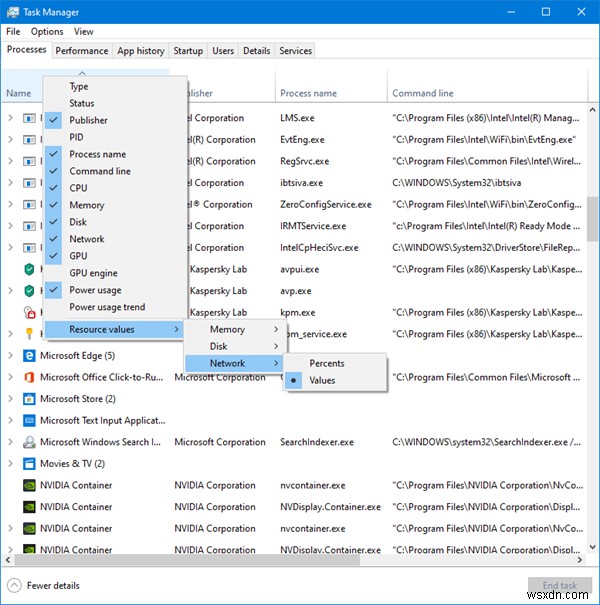Viewport: 600px width, 605px height.
Task: Uncheck Publisher column in context menu
Action: pyautogui.click(x=115, y=120)
